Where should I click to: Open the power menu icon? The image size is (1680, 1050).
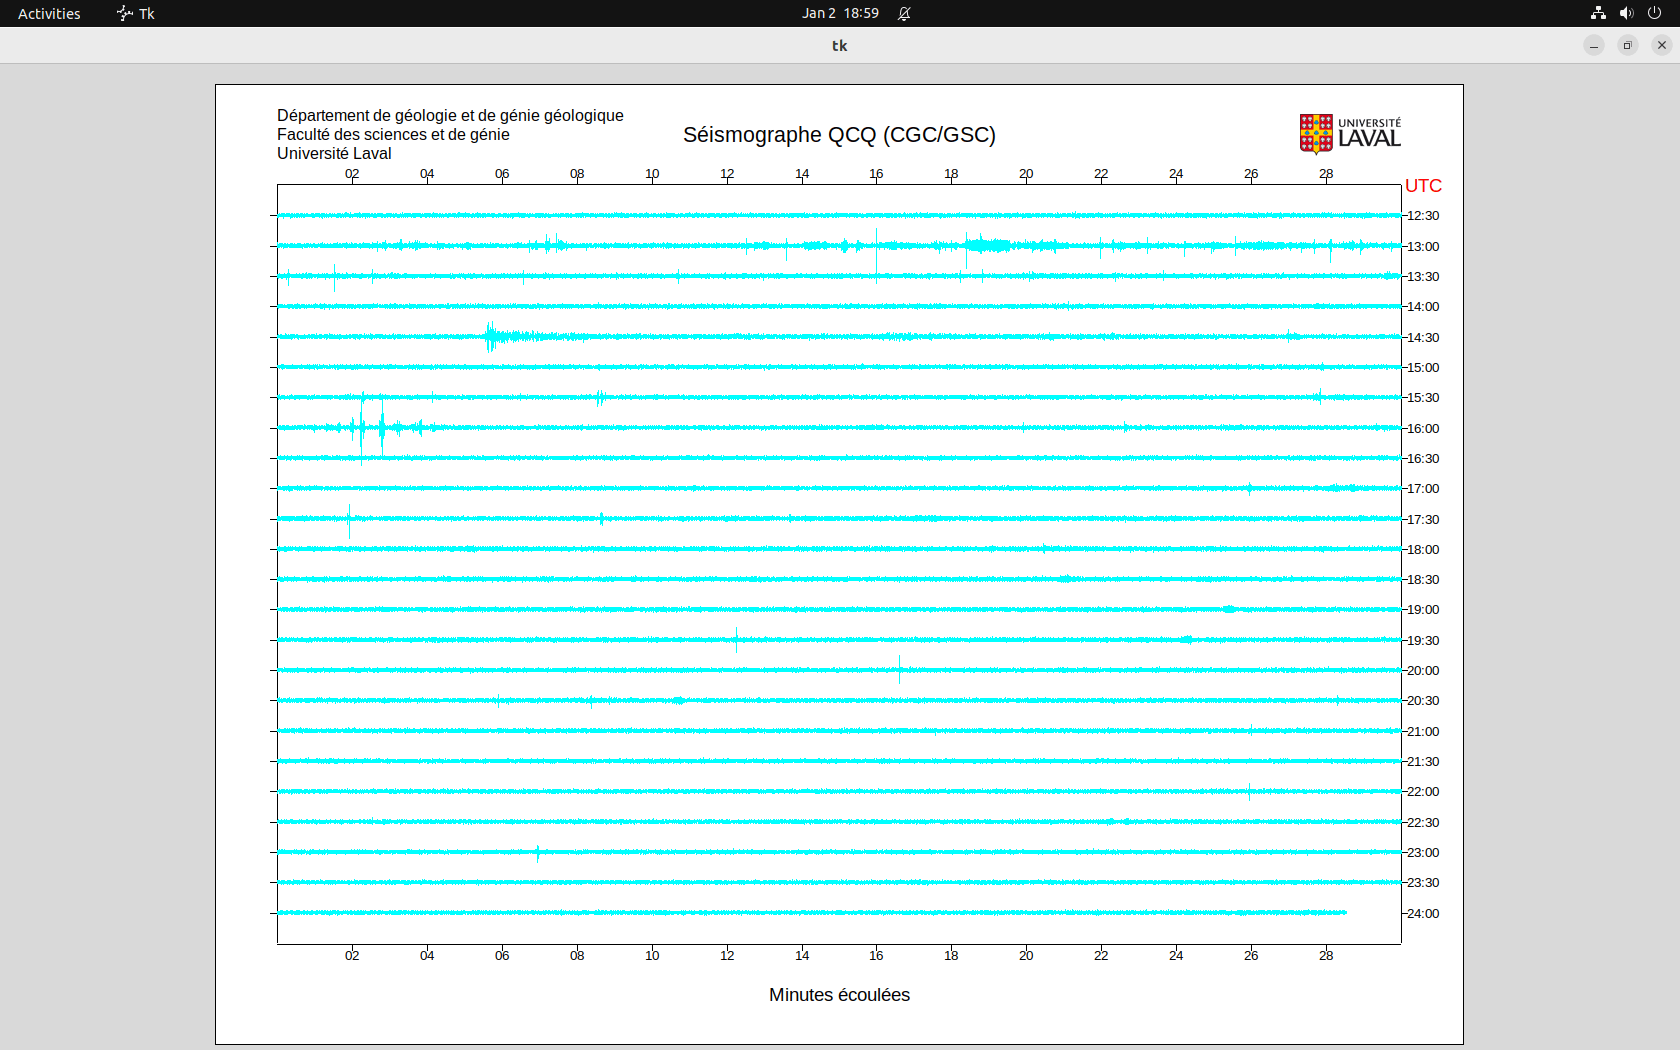pos(1654,13)
